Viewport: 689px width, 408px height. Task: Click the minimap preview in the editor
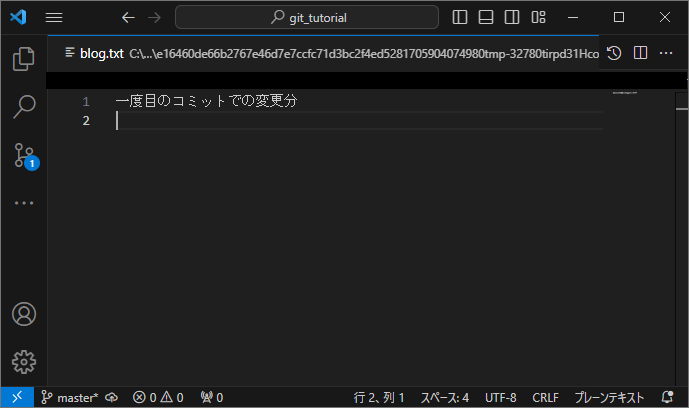(625, 93)
